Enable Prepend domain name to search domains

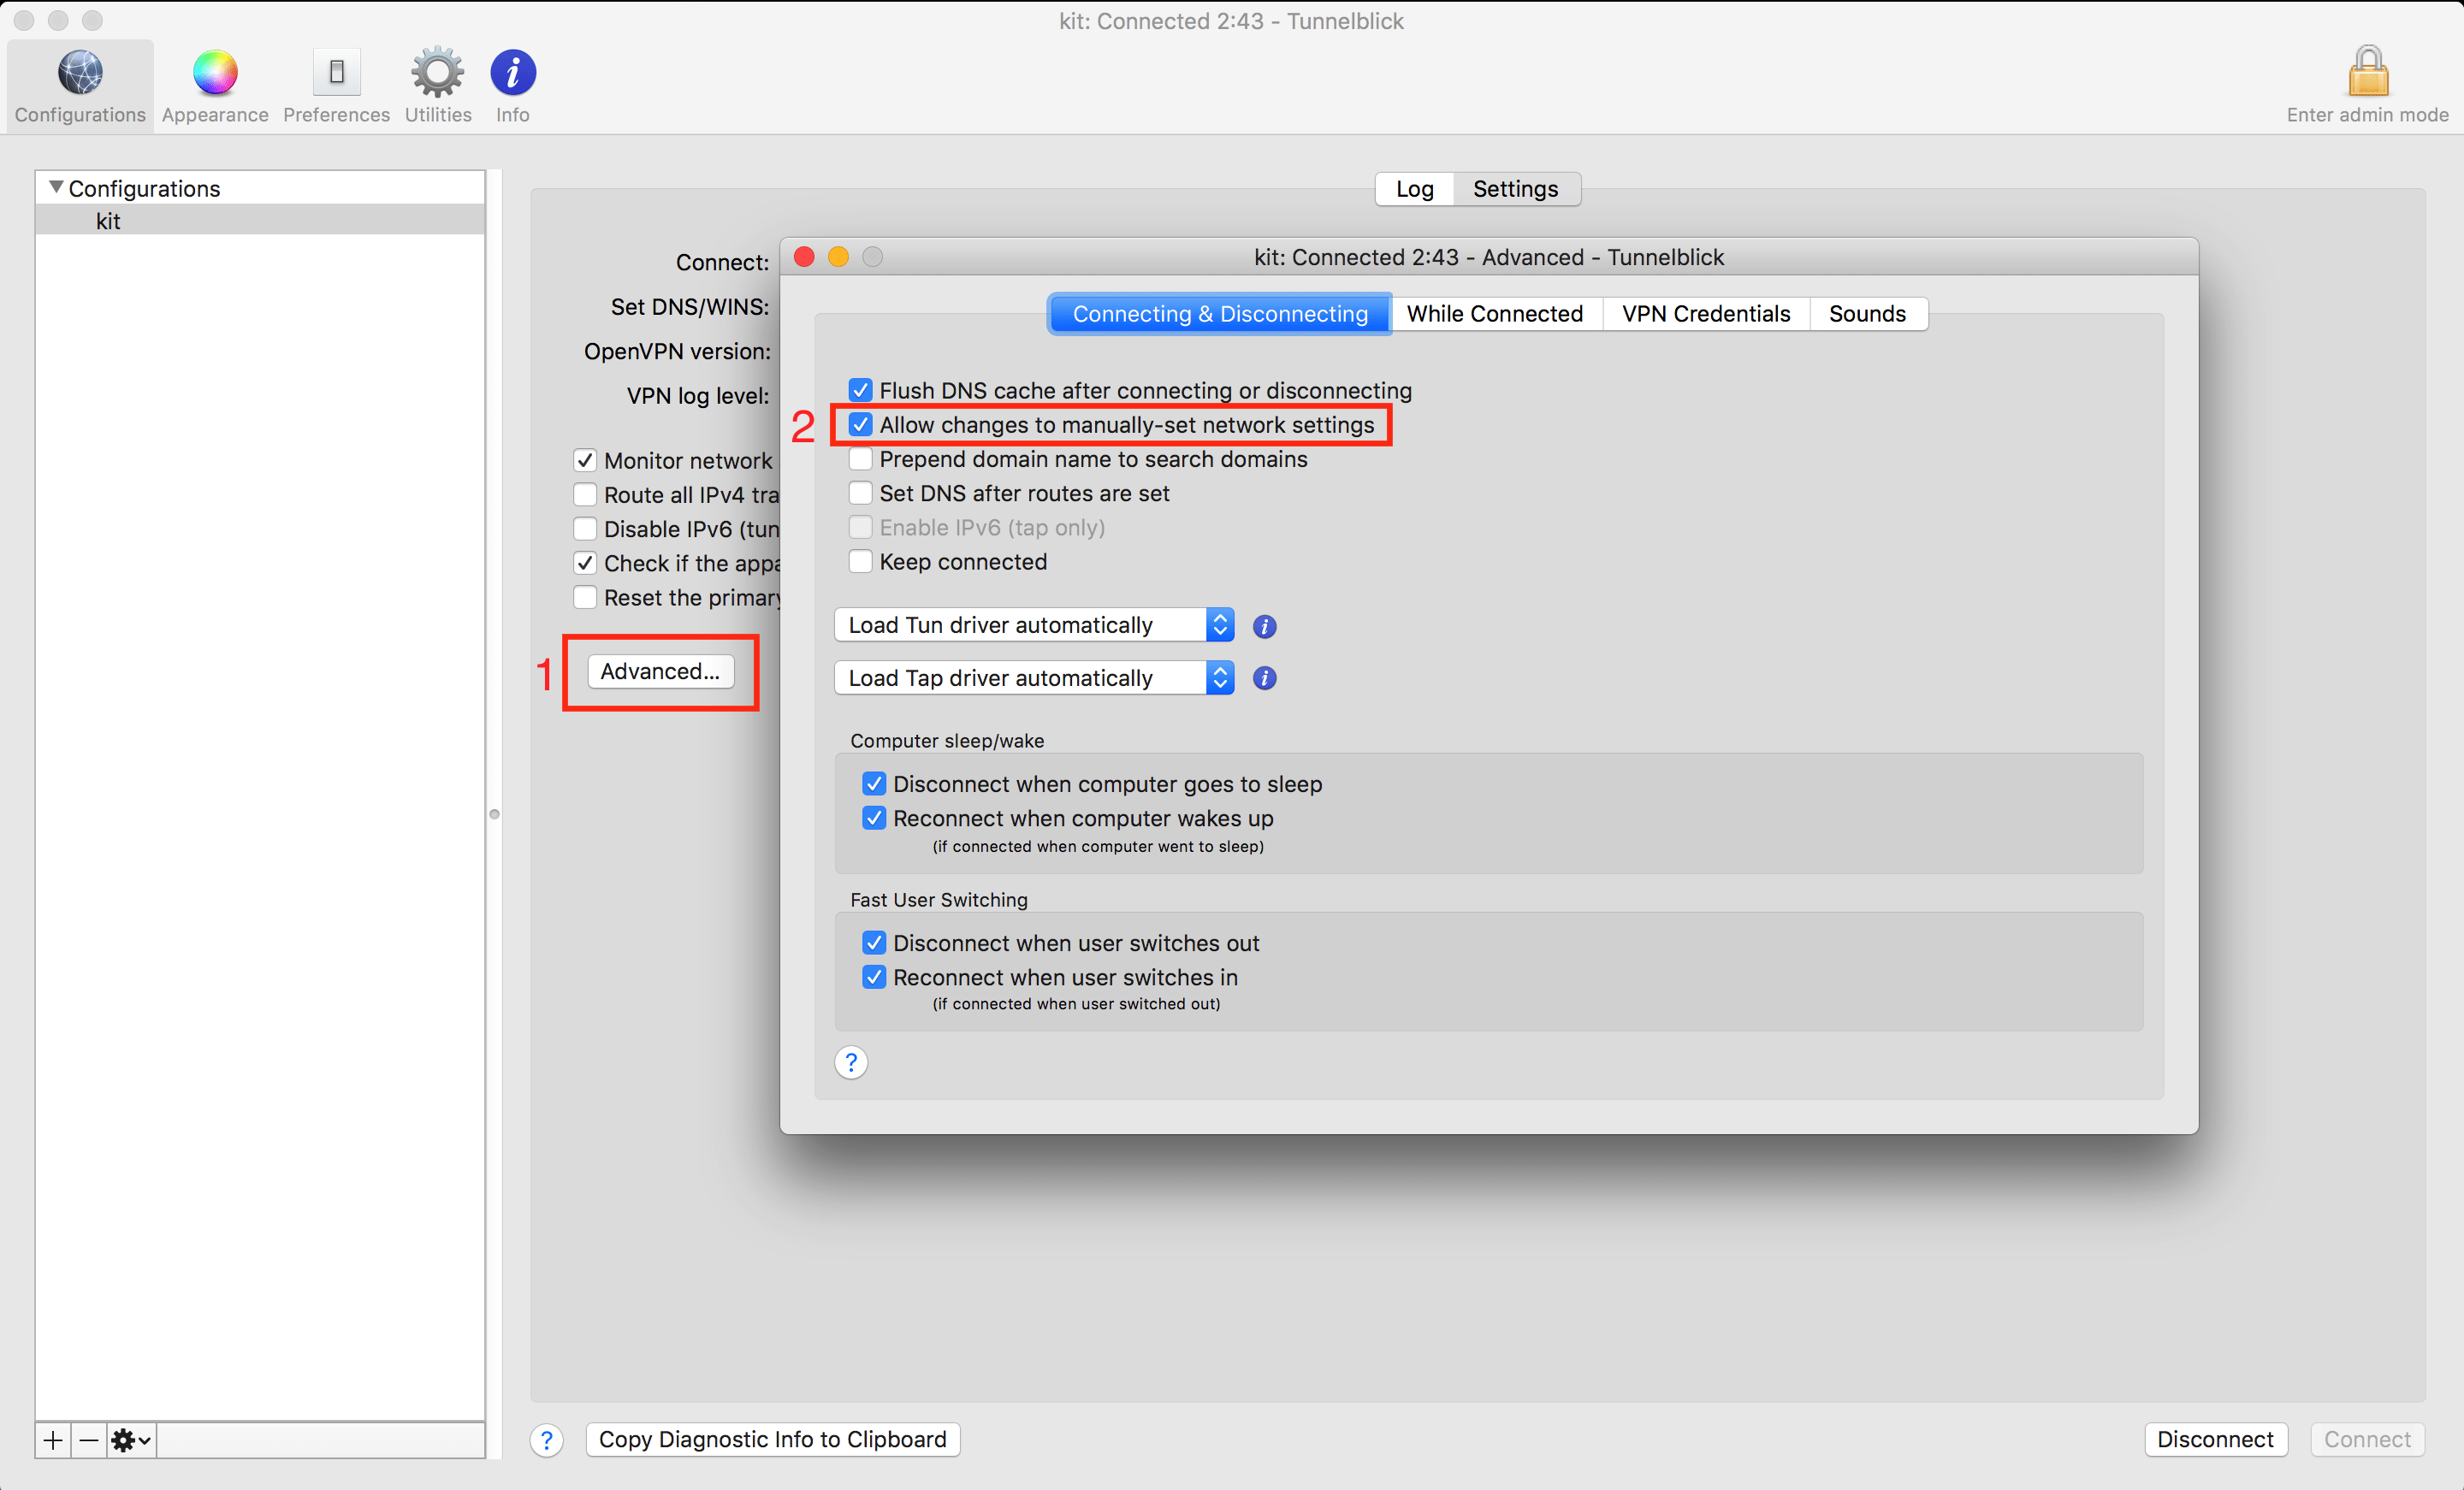(x=860, y=458)
